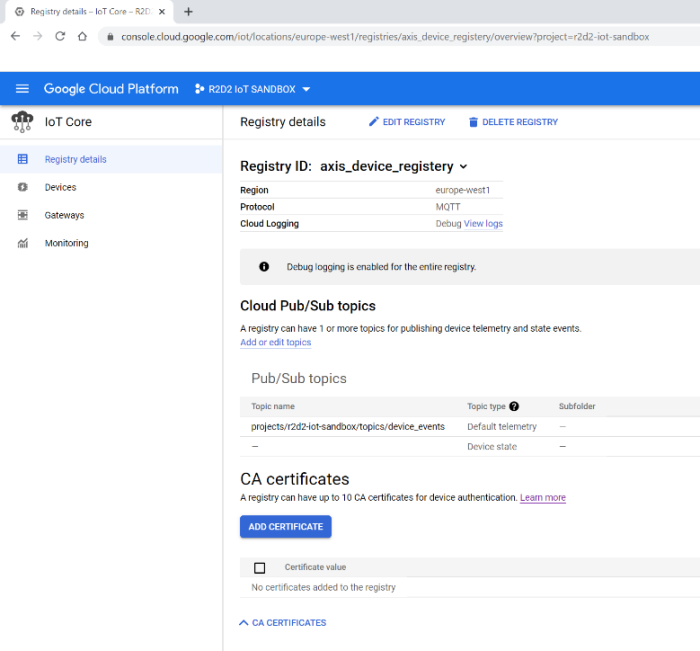Image resolution: width=700 pixels, height=651 pixels.
Task: Close the Registry details browser tab
Action: (162, 12)
